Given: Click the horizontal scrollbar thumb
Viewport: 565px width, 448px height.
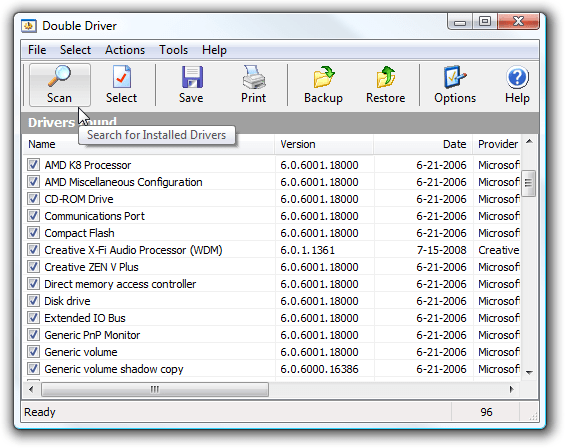Looking at the screenshot, I should [x=155, y=389].
